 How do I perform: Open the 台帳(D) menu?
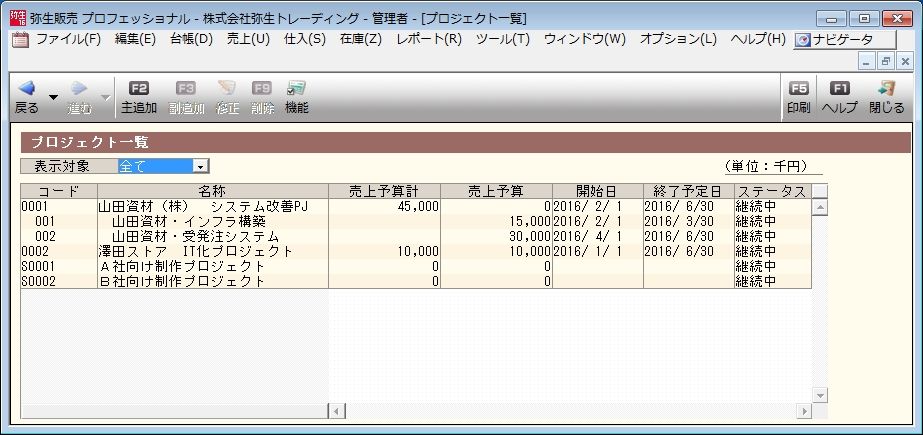(x=191, y=39)
